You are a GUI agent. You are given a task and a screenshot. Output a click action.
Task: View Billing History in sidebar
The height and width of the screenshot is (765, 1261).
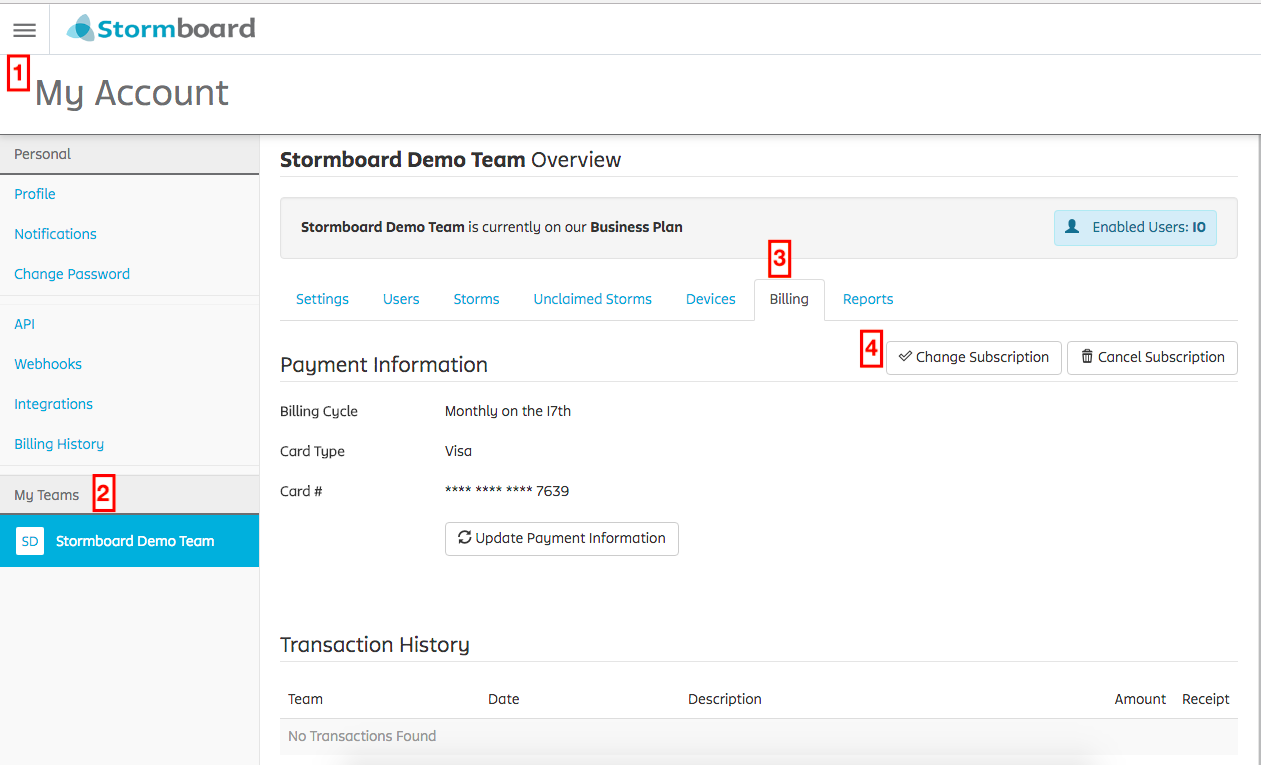pyautogui.click(x=59, y=444)
